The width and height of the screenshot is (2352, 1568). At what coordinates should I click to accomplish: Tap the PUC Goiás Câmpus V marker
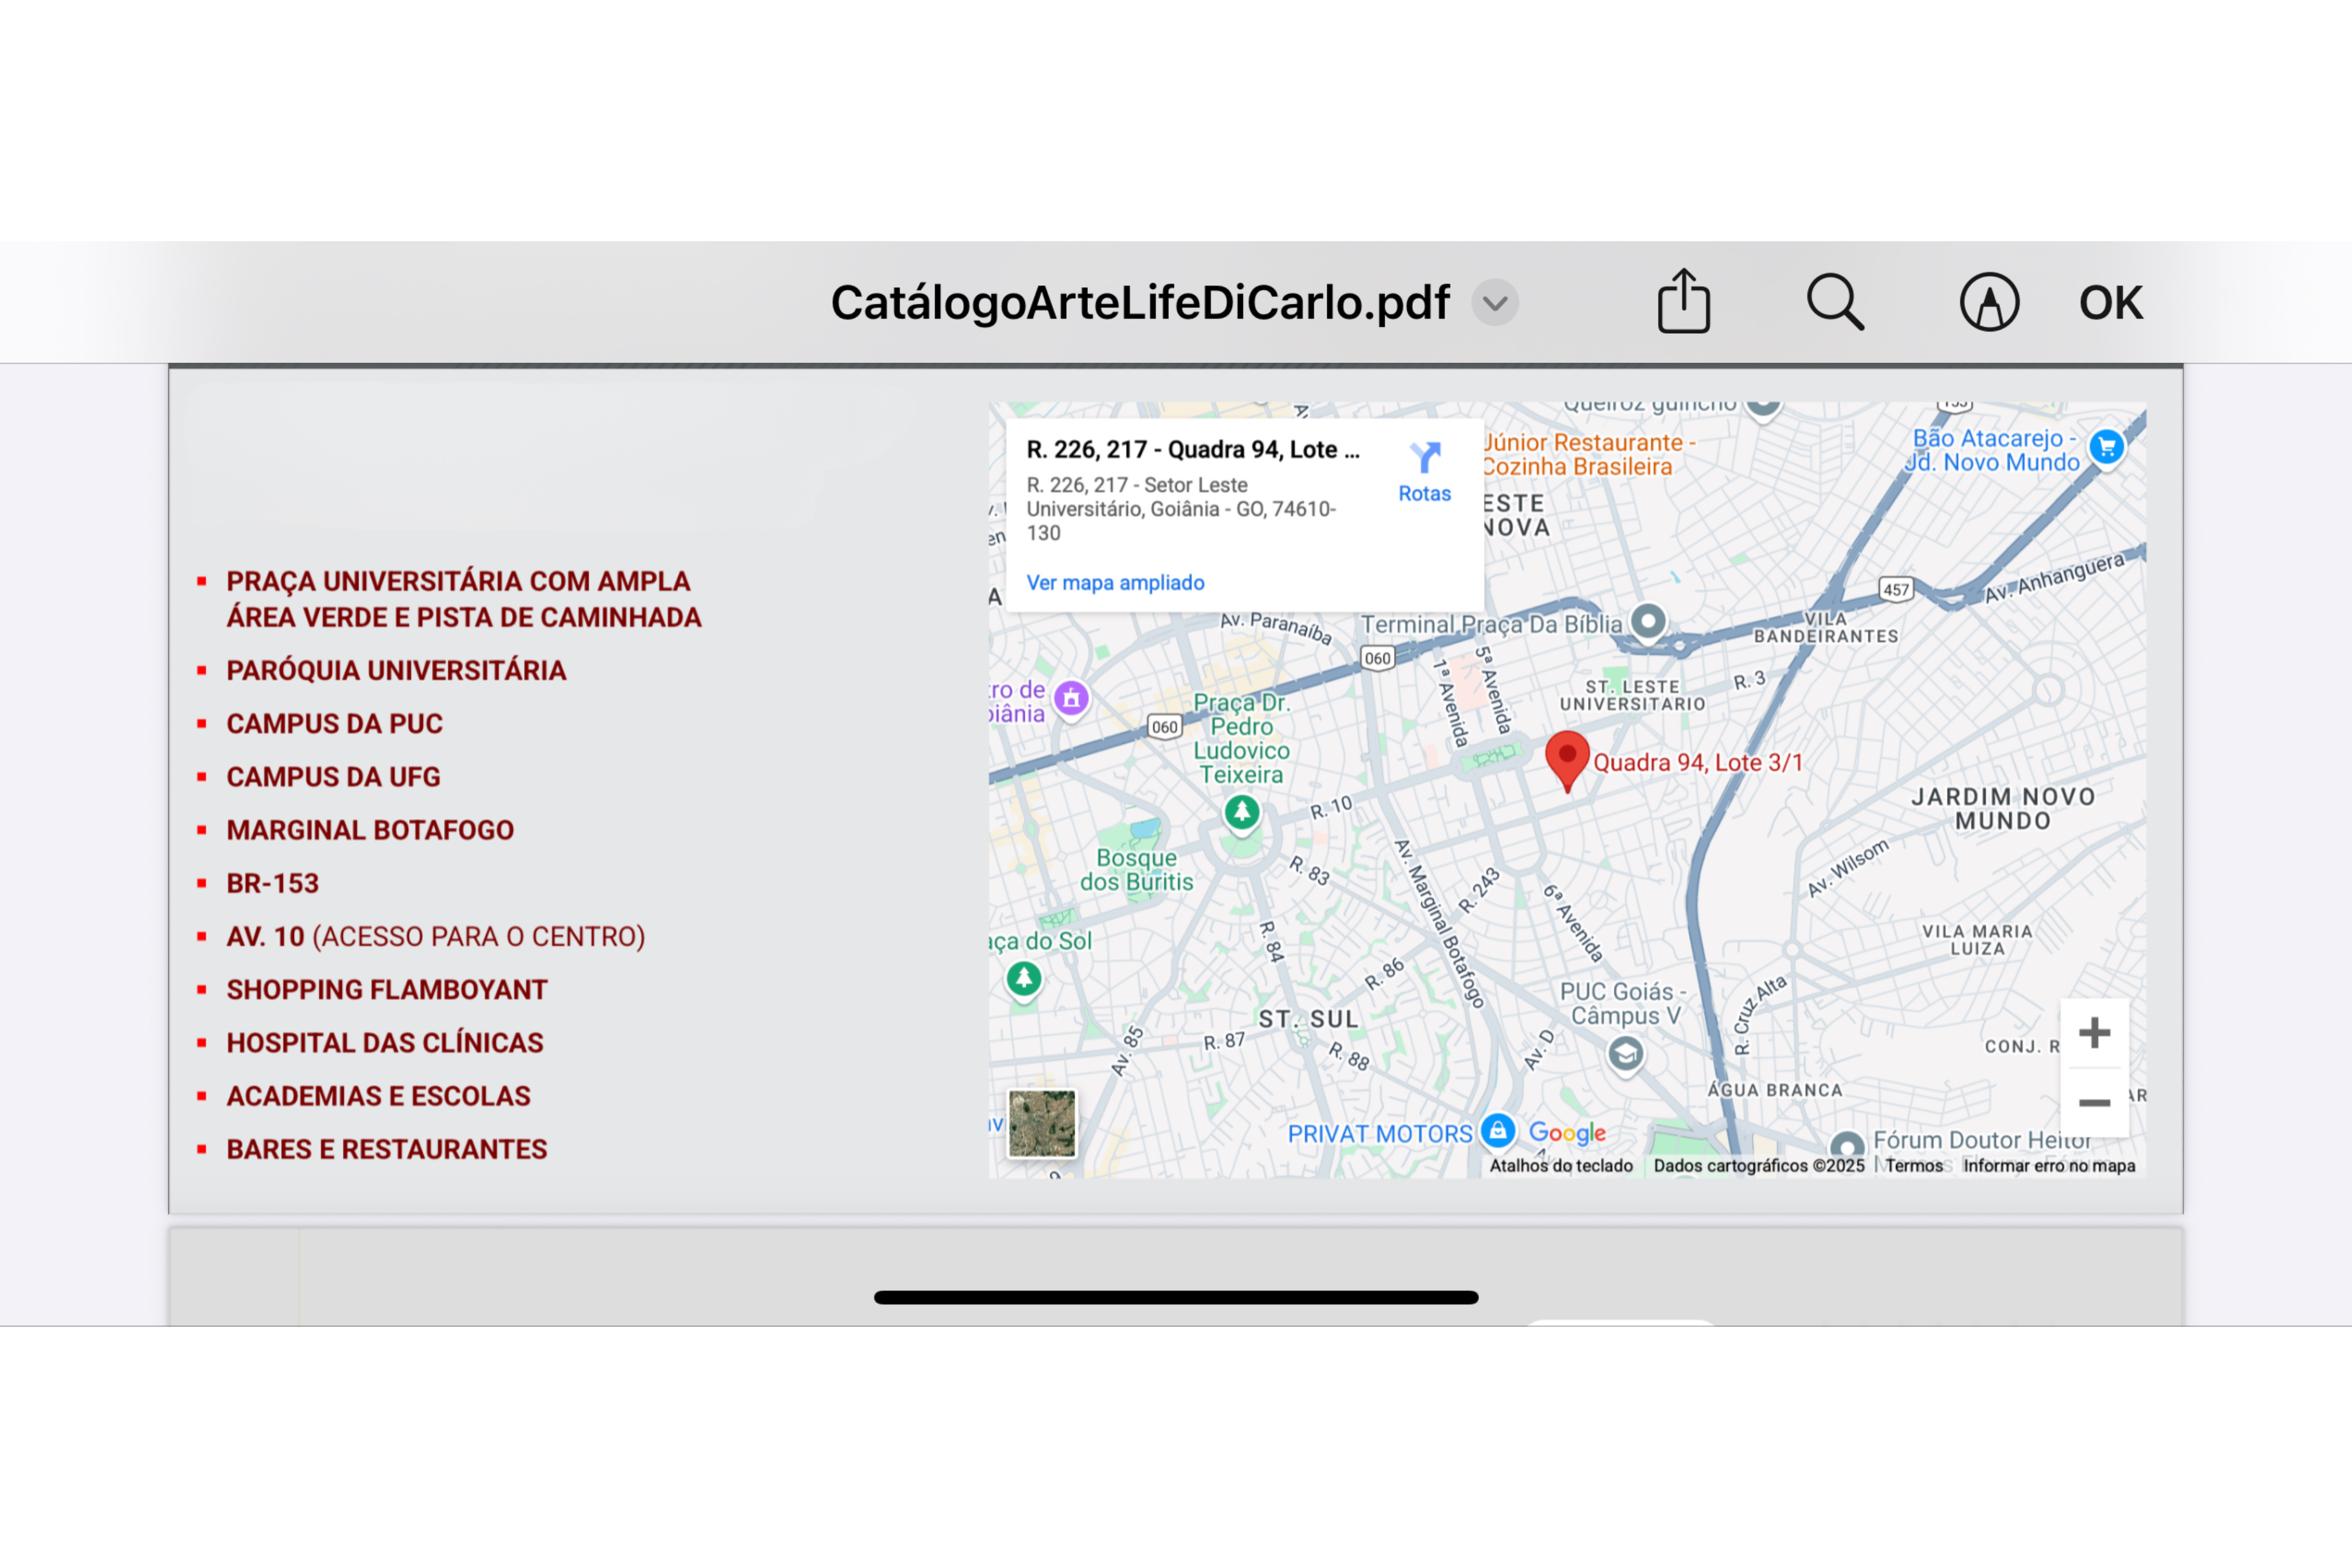[x=1626, y=1054]
